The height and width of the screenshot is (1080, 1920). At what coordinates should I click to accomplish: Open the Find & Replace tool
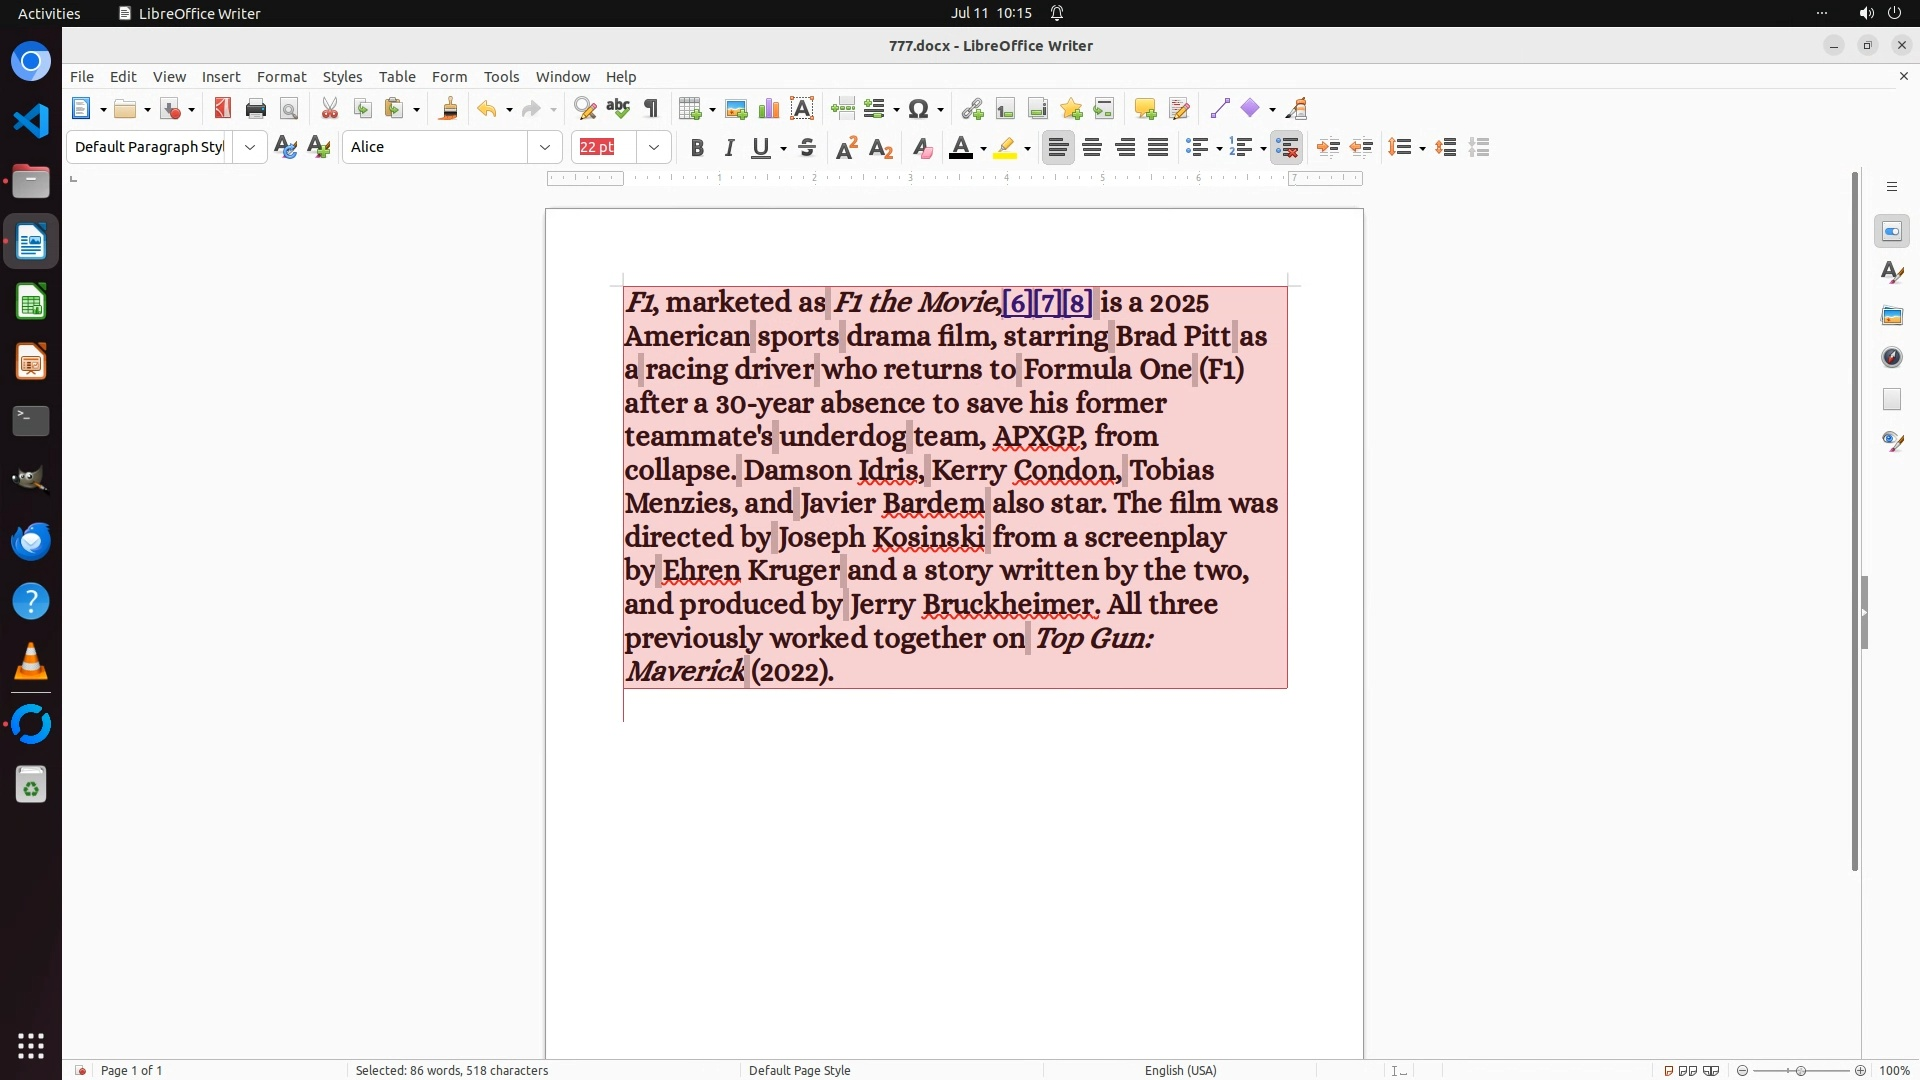(585, 109)
